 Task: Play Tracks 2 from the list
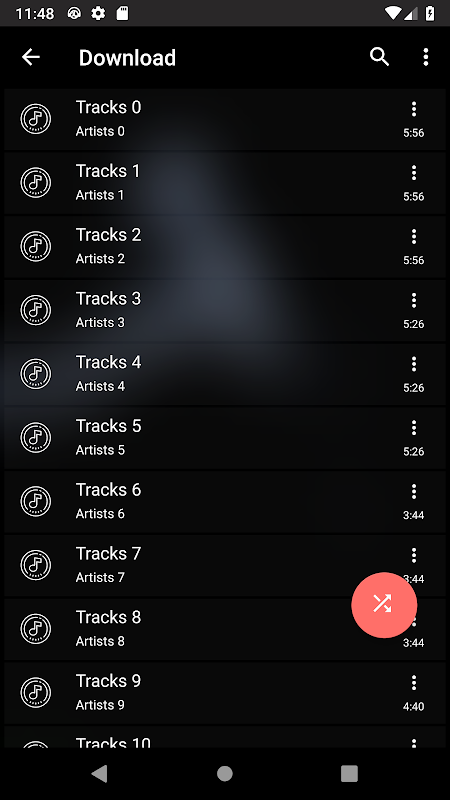[x=225, y=246]
